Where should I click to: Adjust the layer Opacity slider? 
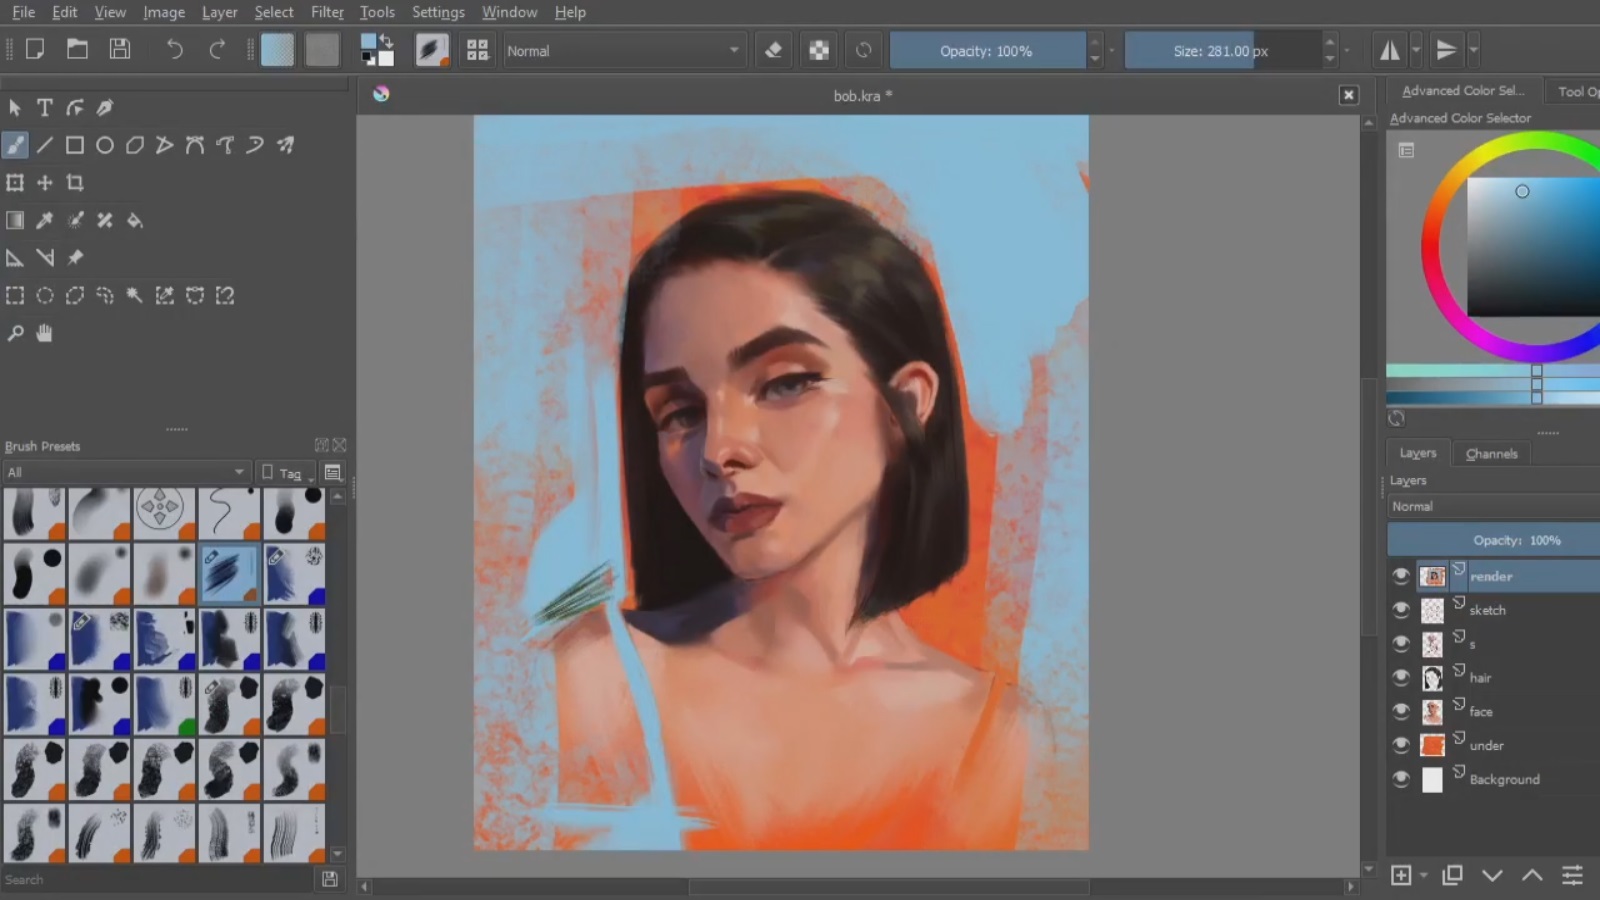pos(1494,540)
